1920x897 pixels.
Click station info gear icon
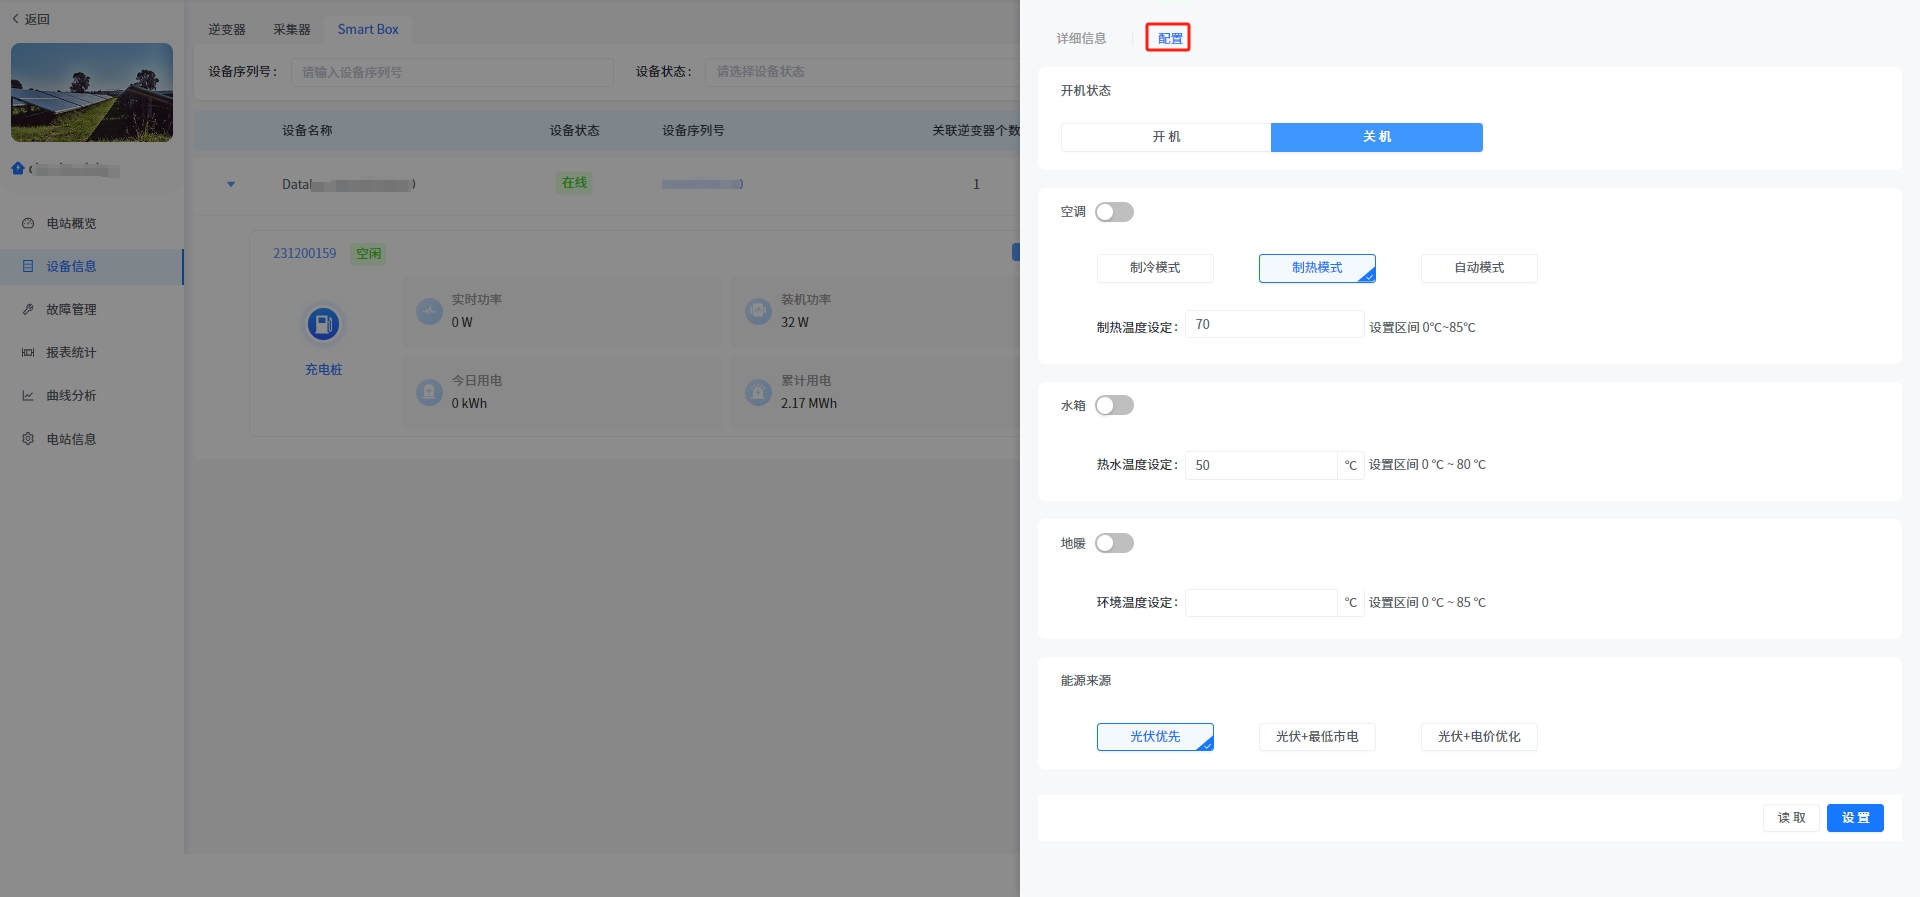[x=28, y=438]
